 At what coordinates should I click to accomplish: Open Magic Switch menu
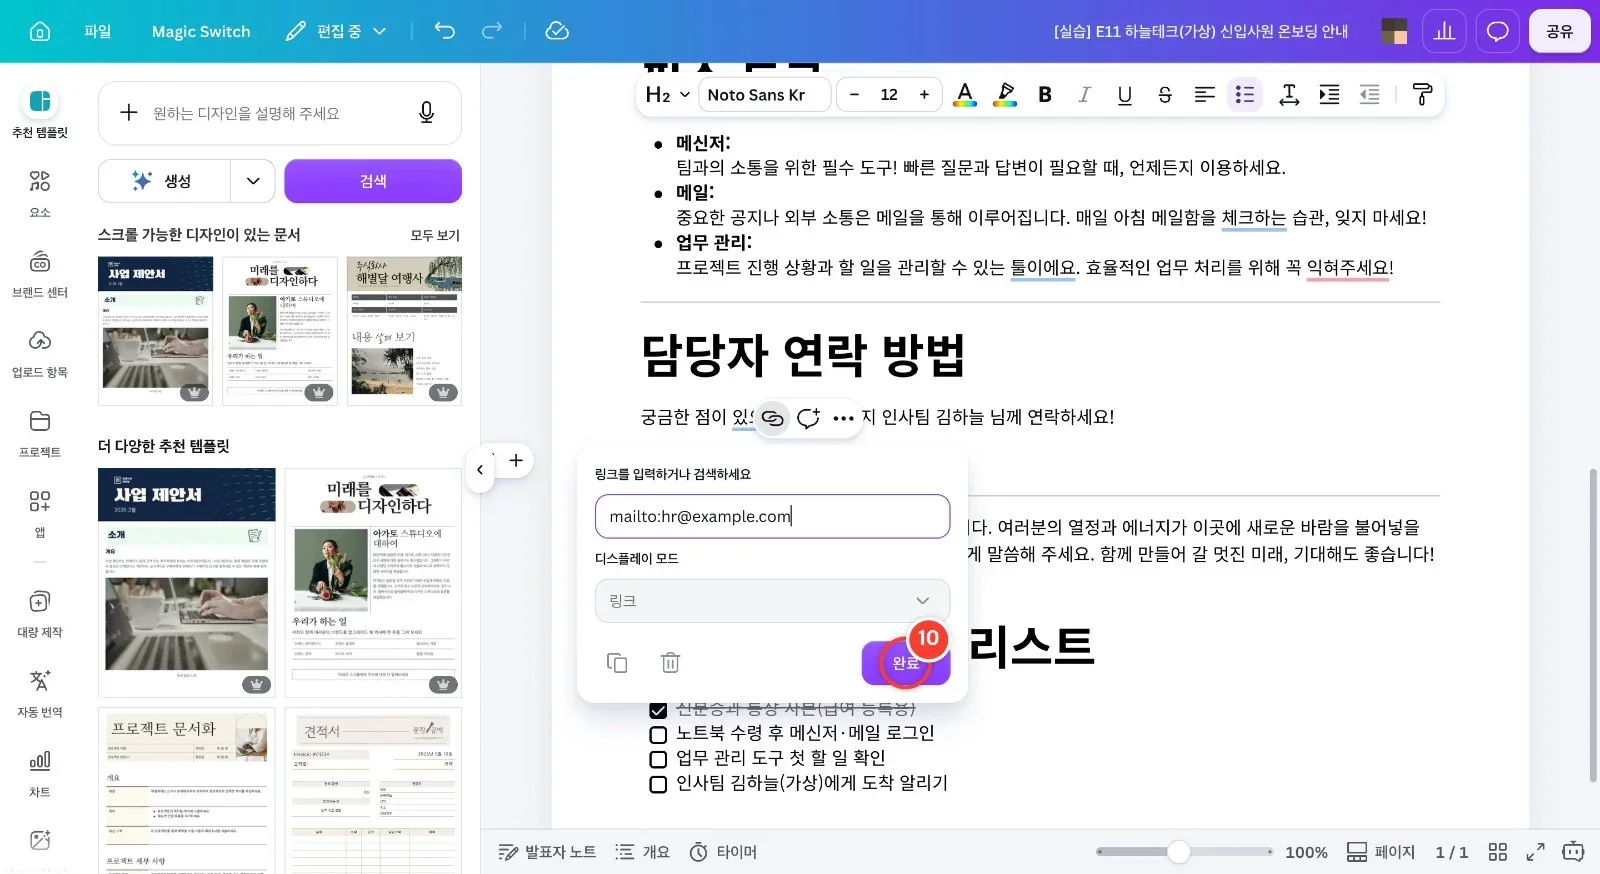click(201, 31)
